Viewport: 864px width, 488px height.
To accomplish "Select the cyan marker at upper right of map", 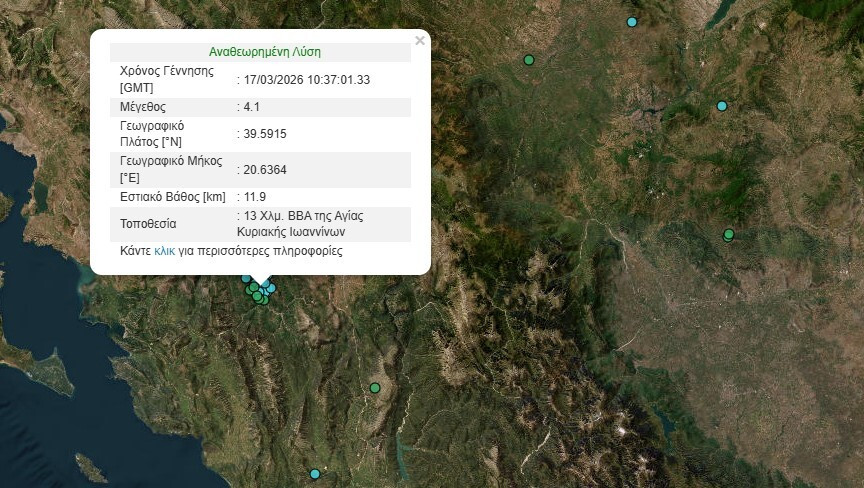I will 722,106.
